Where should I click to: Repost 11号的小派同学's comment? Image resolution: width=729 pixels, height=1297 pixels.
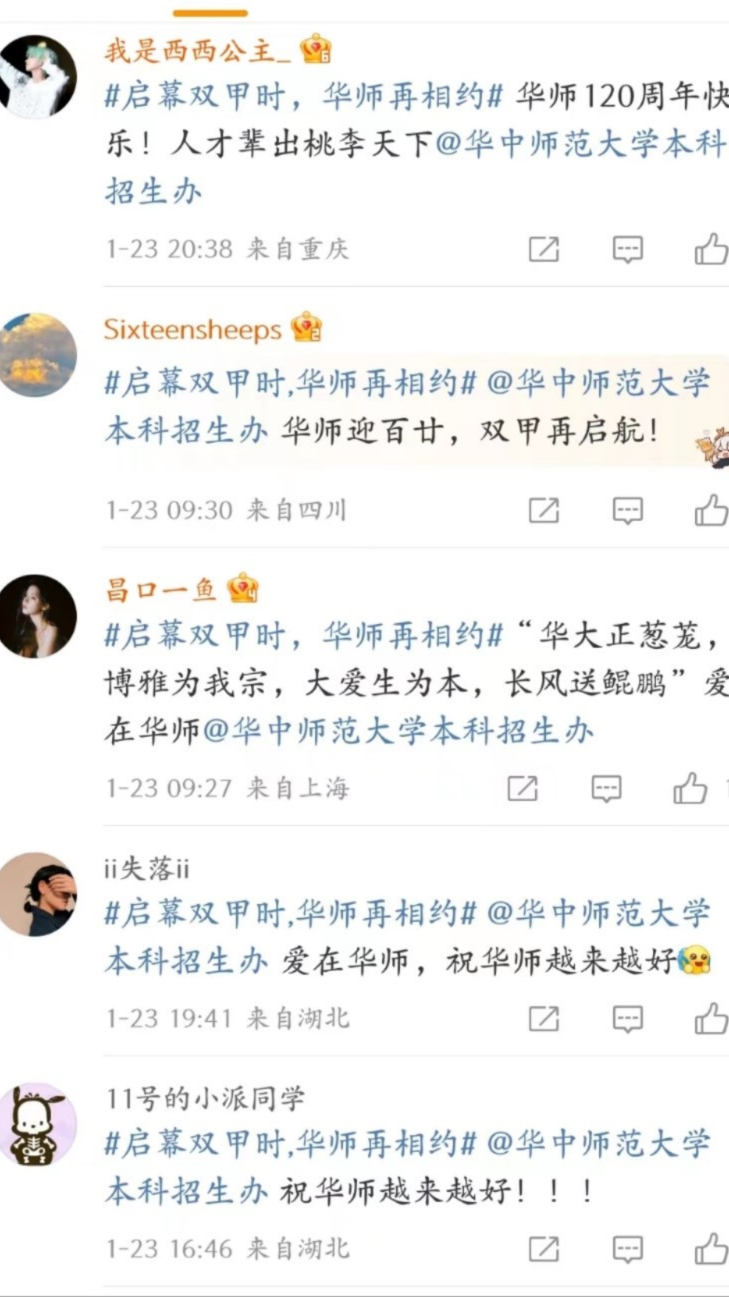[544, 1248]
